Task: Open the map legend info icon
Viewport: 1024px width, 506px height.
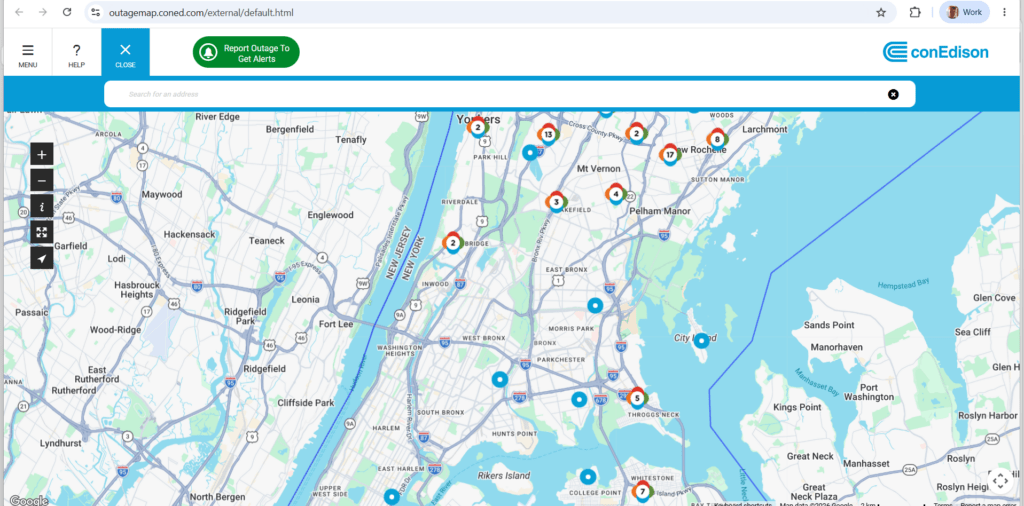Action: coord(42,206)
